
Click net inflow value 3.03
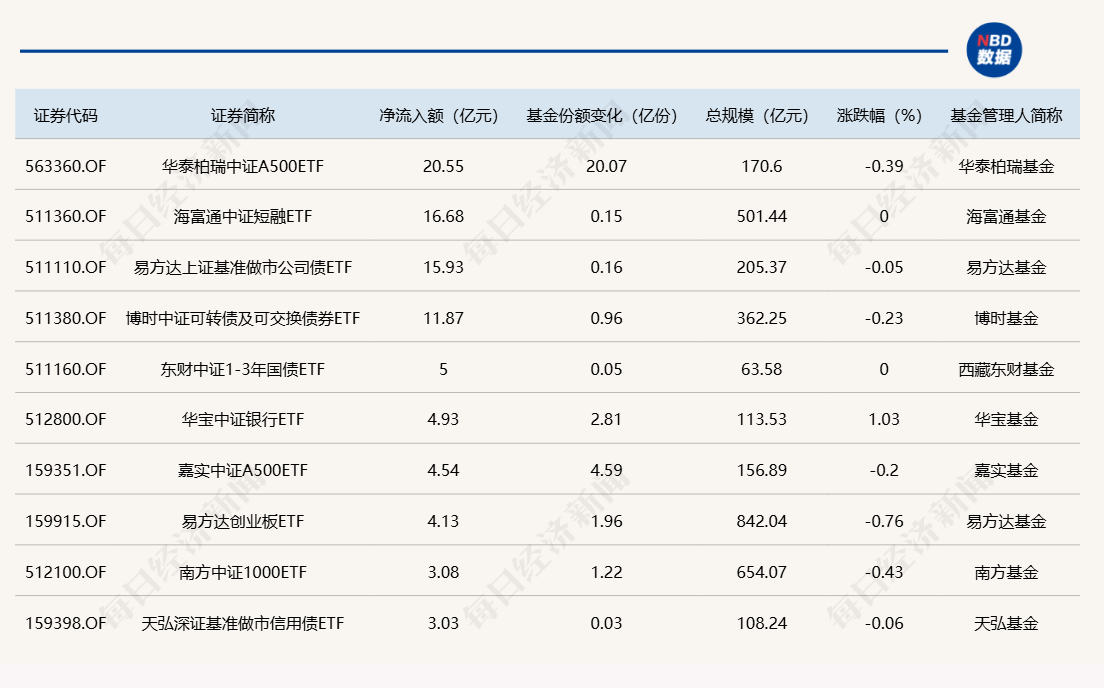pos(444,623)
